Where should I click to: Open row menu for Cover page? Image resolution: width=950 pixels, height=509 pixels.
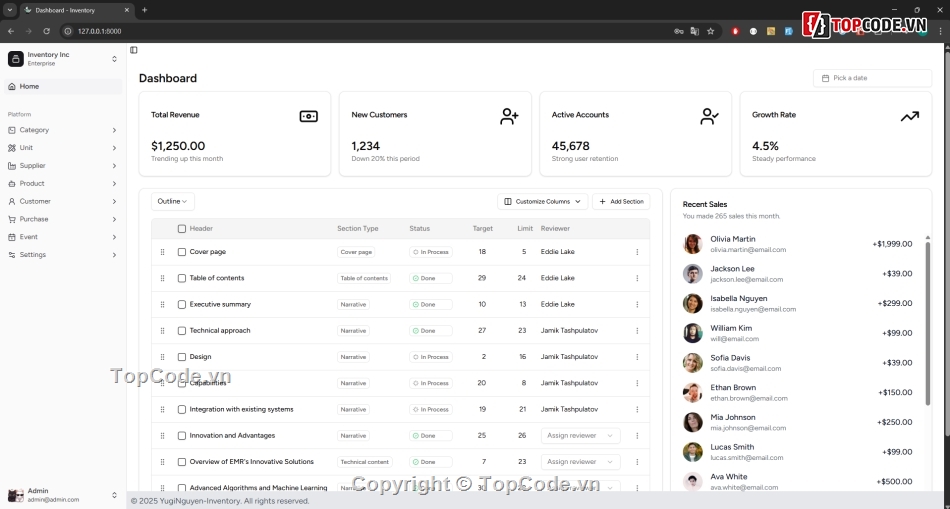click(637, 252)
